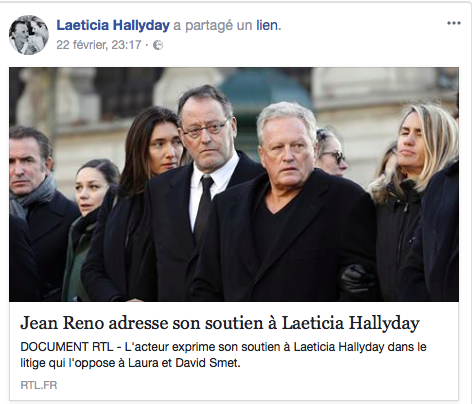This screenshot has height=404, width=474.
Task: Click the globe public audience icon
Action: (x=158, y=45)
